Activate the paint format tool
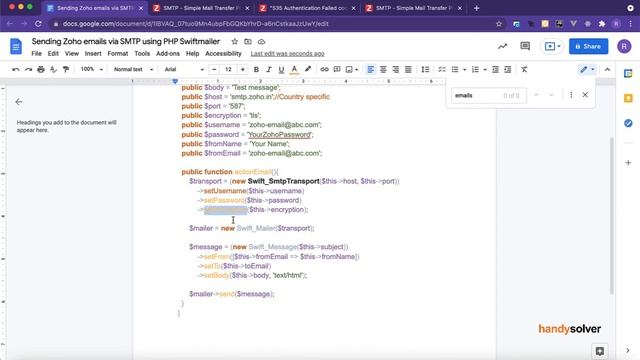Screen dimensions: 640x360 [66, 70]
